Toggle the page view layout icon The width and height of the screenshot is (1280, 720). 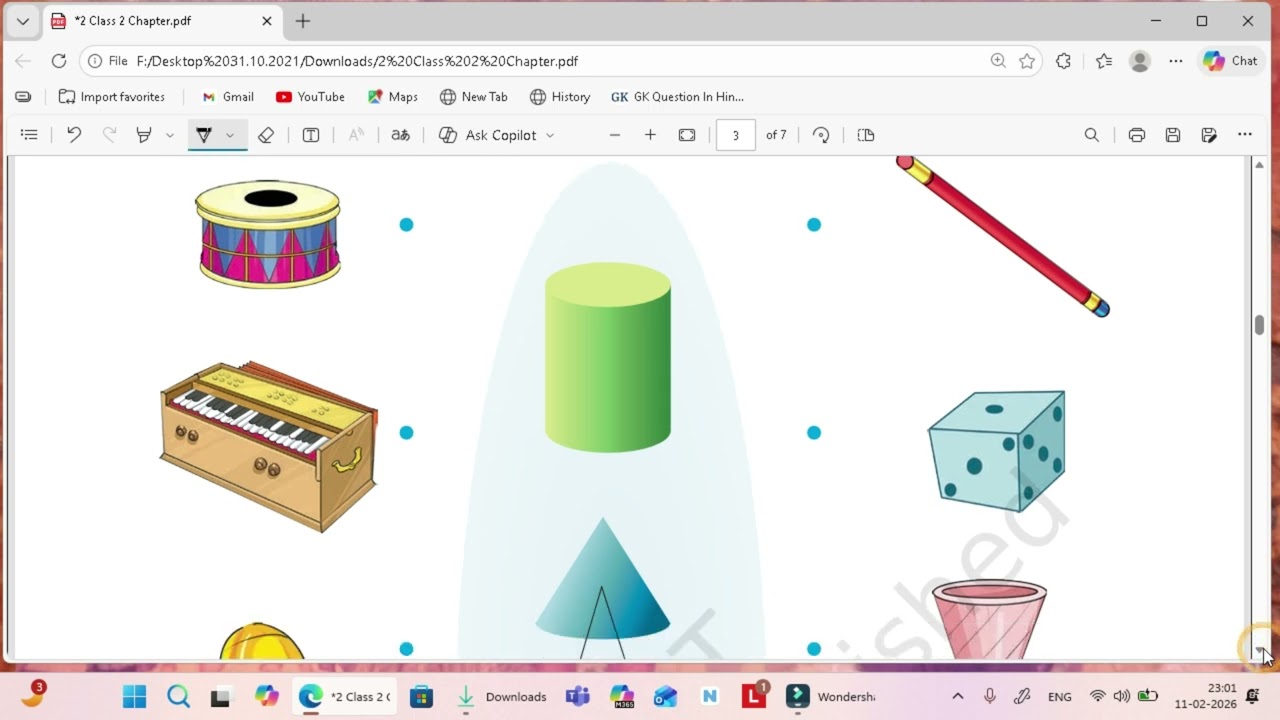866,135
